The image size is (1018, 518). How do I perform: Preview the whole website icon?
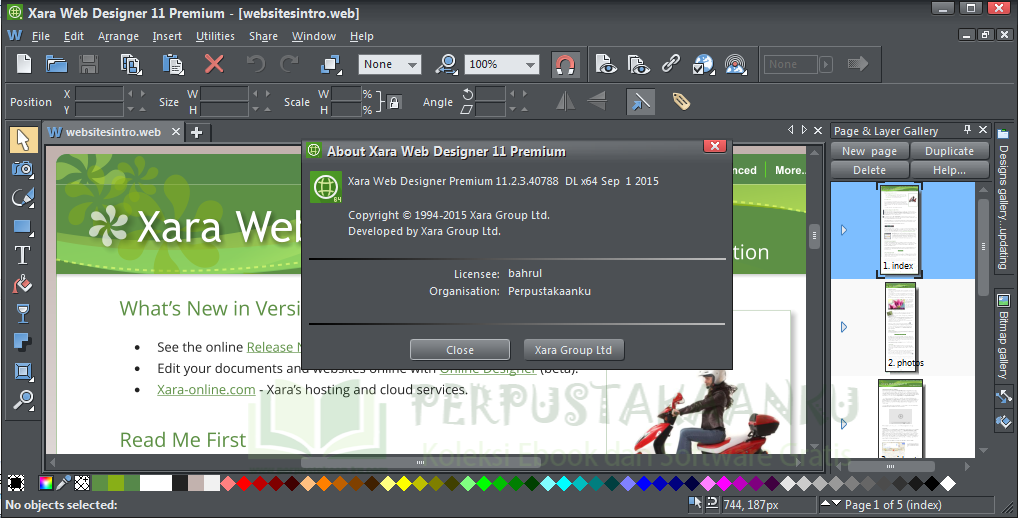[639, 64]
